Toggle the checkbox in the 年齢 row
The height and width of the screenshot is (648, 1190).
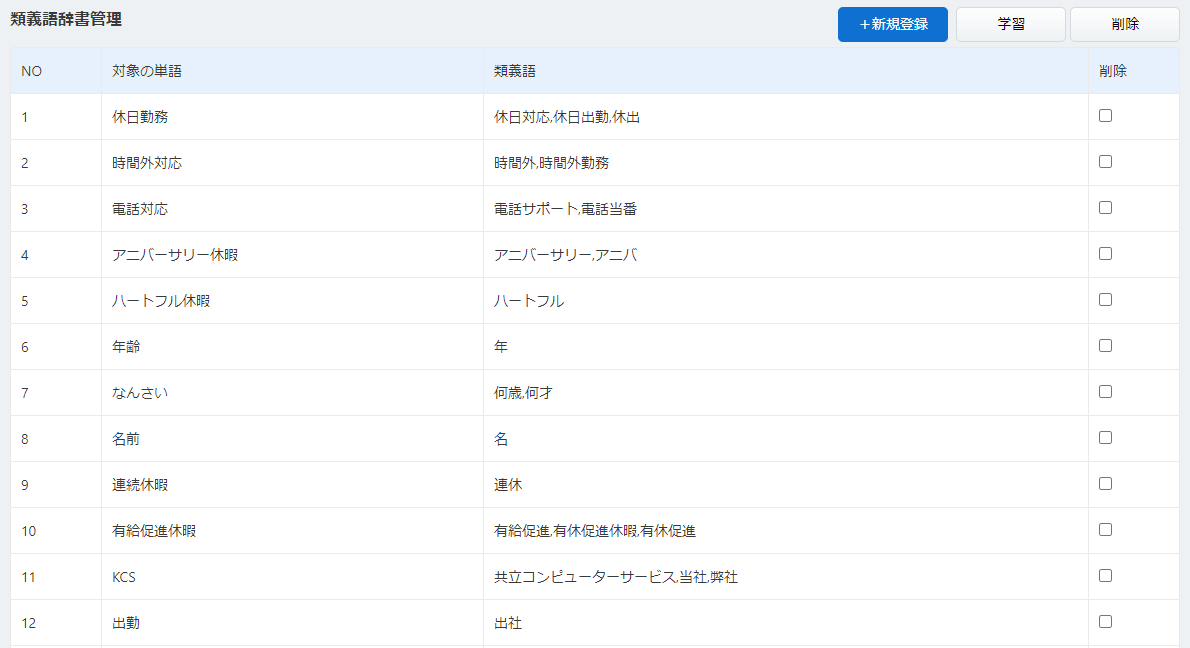coord(1105,346)
